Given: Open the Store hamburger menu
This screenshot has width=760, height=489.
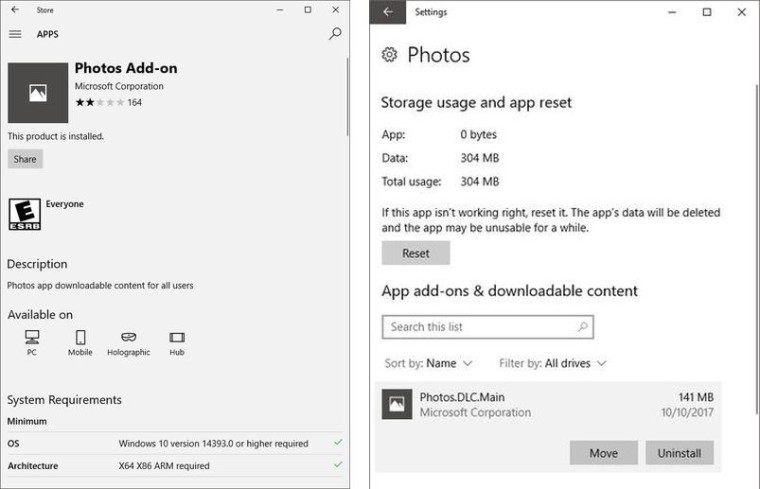Looking at the screenshot, I should (x=15, y=34).
